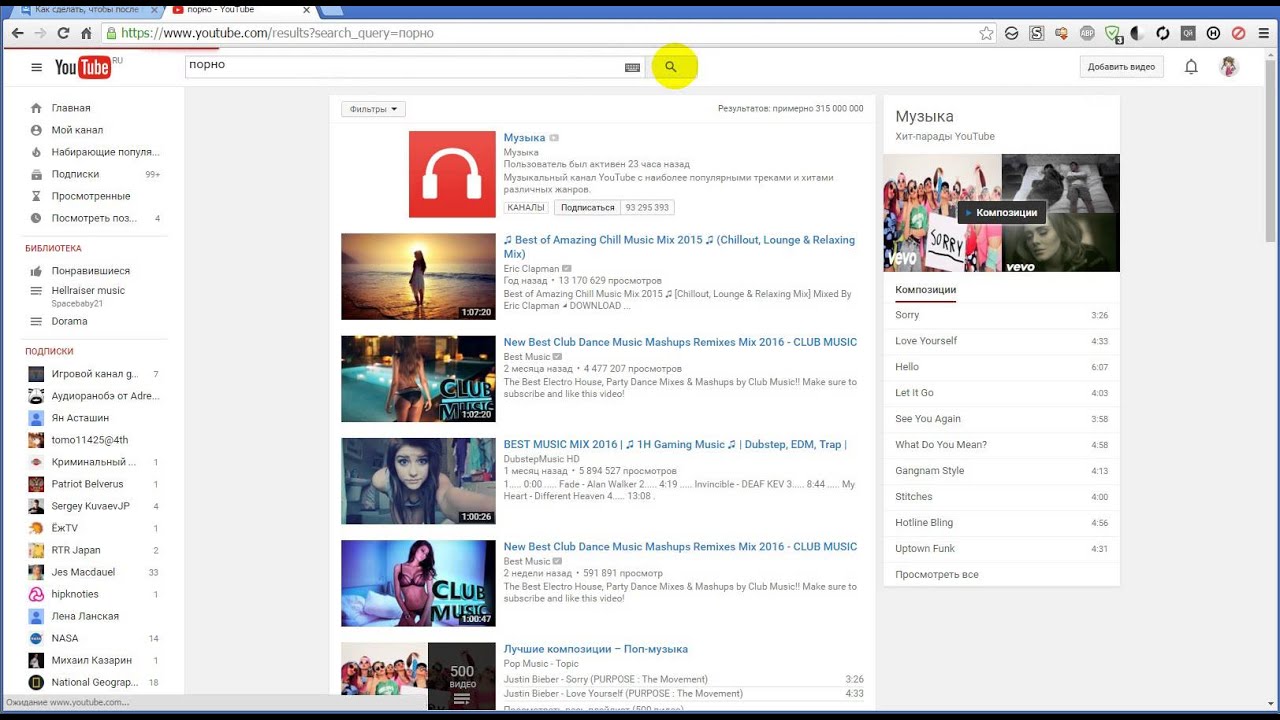Click the Добавить видео button
Image resolution: width=1280 pixels, height=720 pixels.
point(1121,67)
